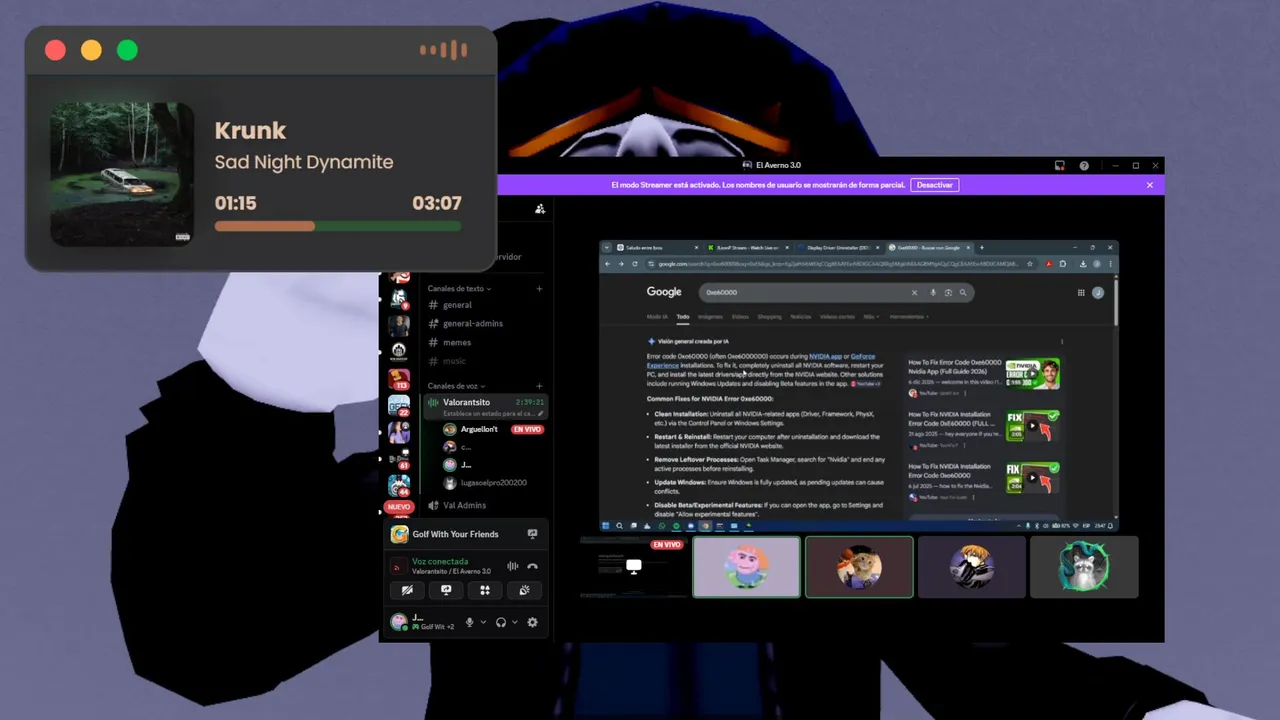
Task: Seek on the Krunk song progress bar
Action: [338, 226]
